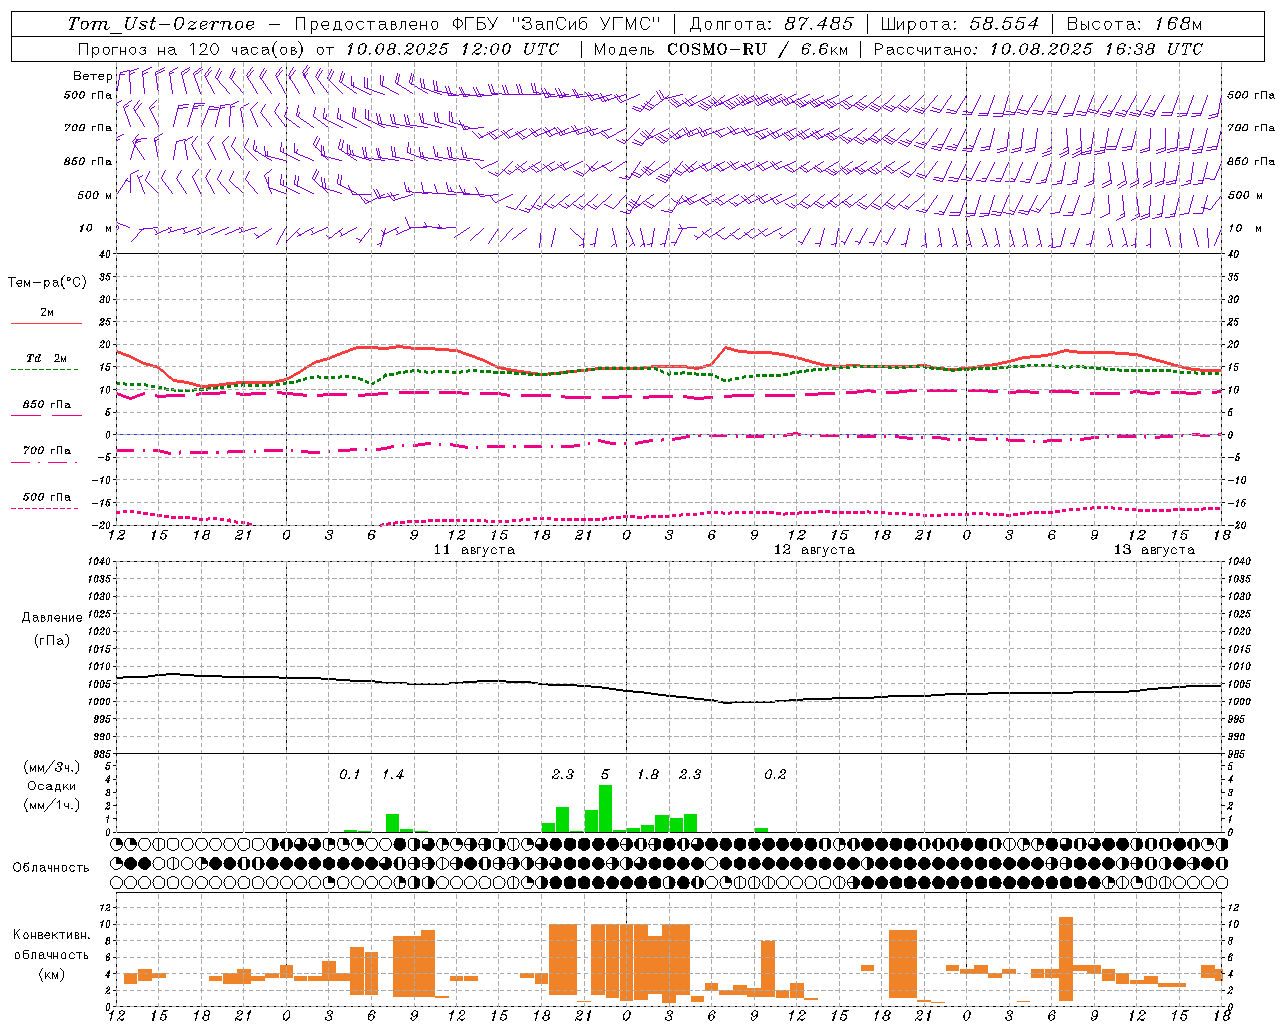
Task: Click the tallest orange convective bar on 13 августа
Action: 1066,959
